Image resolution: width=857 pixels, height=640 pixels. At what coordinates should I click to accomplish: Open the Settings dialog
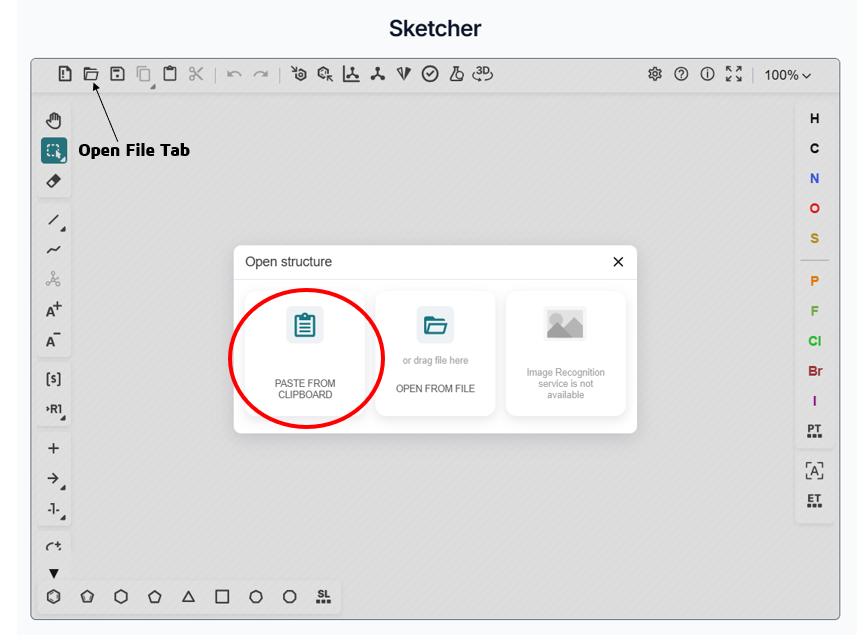point(655,74)
